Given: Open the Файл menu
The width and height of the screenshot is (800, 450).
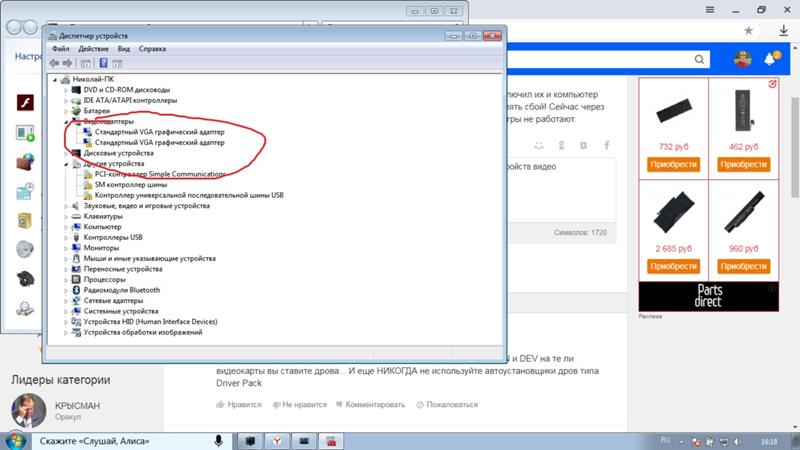Looking at the screenshot, I should pos(60,49).
